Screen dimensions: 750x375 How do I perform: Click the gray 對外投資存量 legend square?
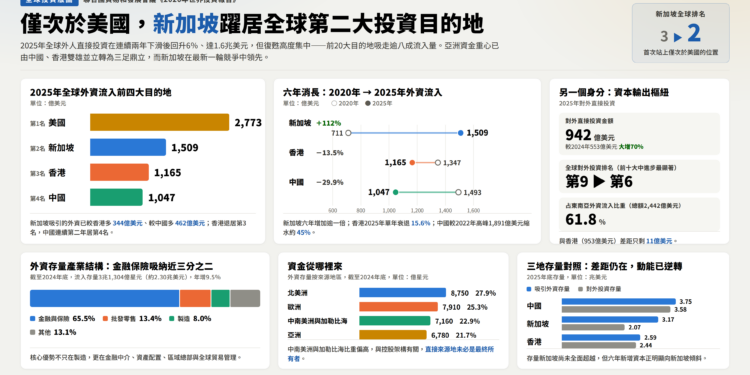click(580, 289)
